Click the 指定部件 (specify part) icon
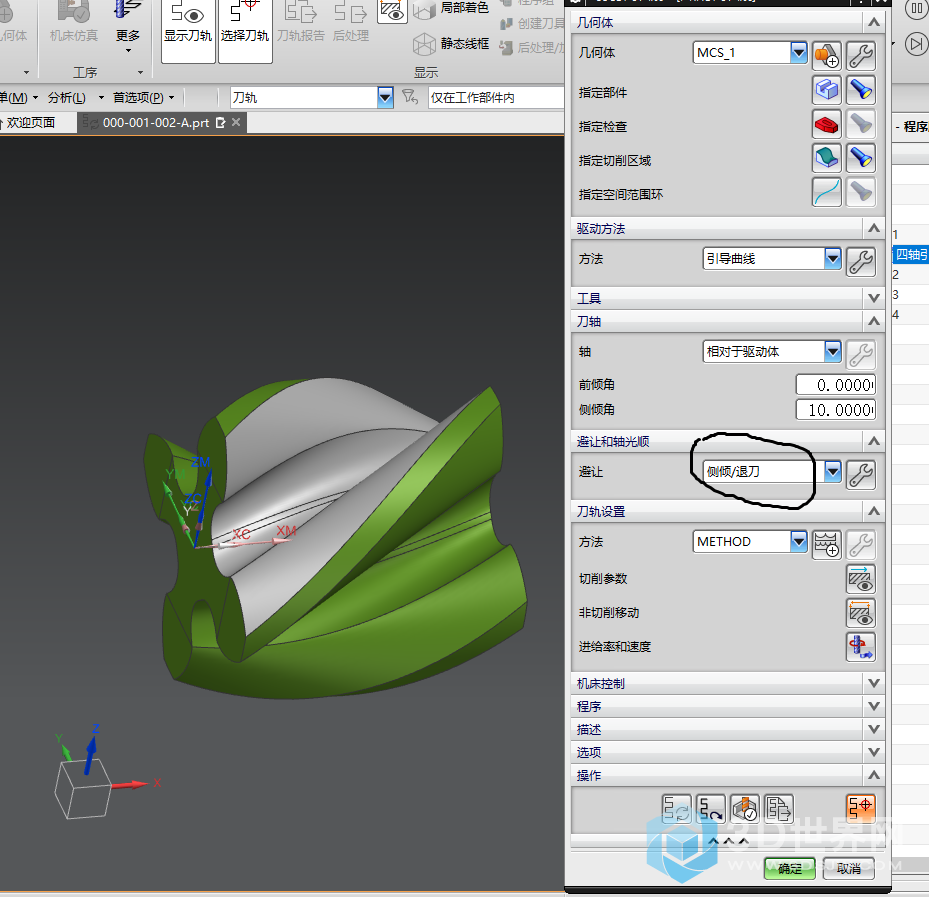The height and width of the screenshot is (897, 929). (826, 91)
